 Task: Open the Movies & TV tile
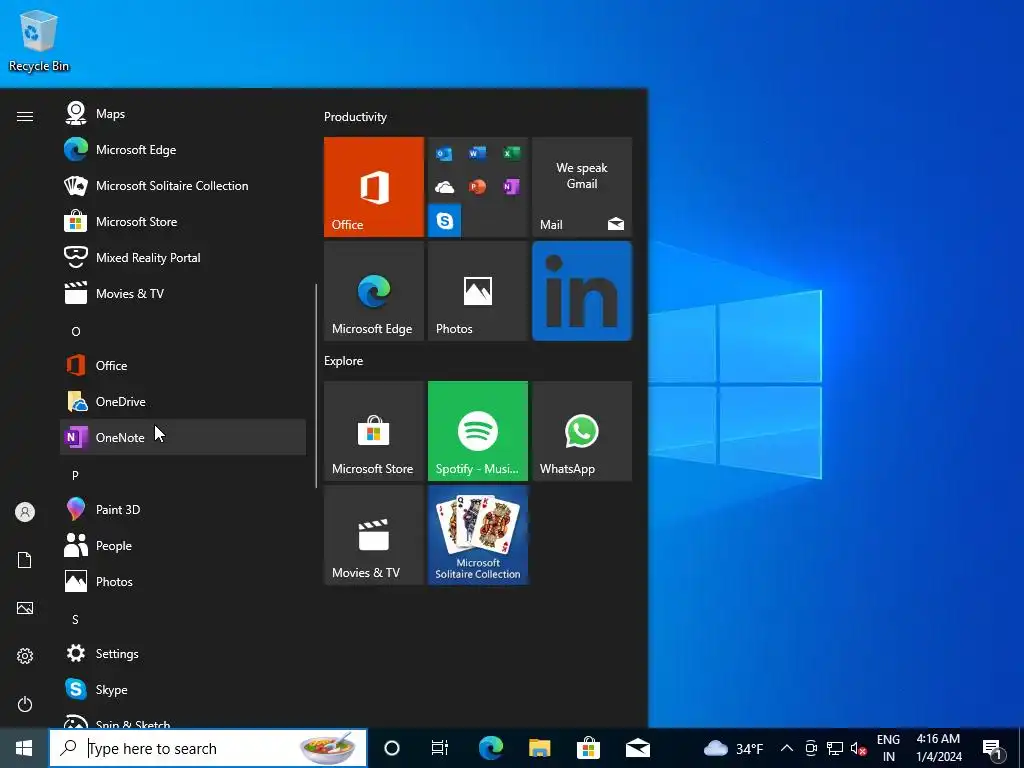[x=374, y=535]
